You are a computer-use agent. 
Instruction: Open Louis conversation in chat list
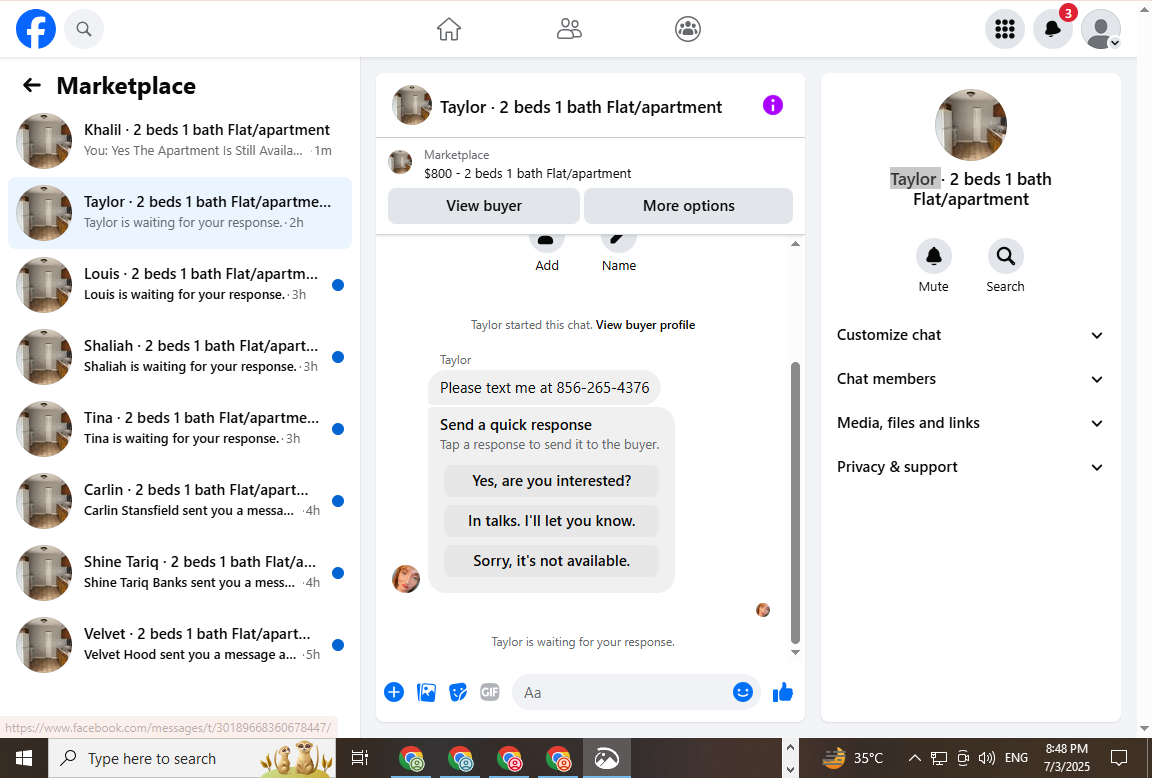180,285
